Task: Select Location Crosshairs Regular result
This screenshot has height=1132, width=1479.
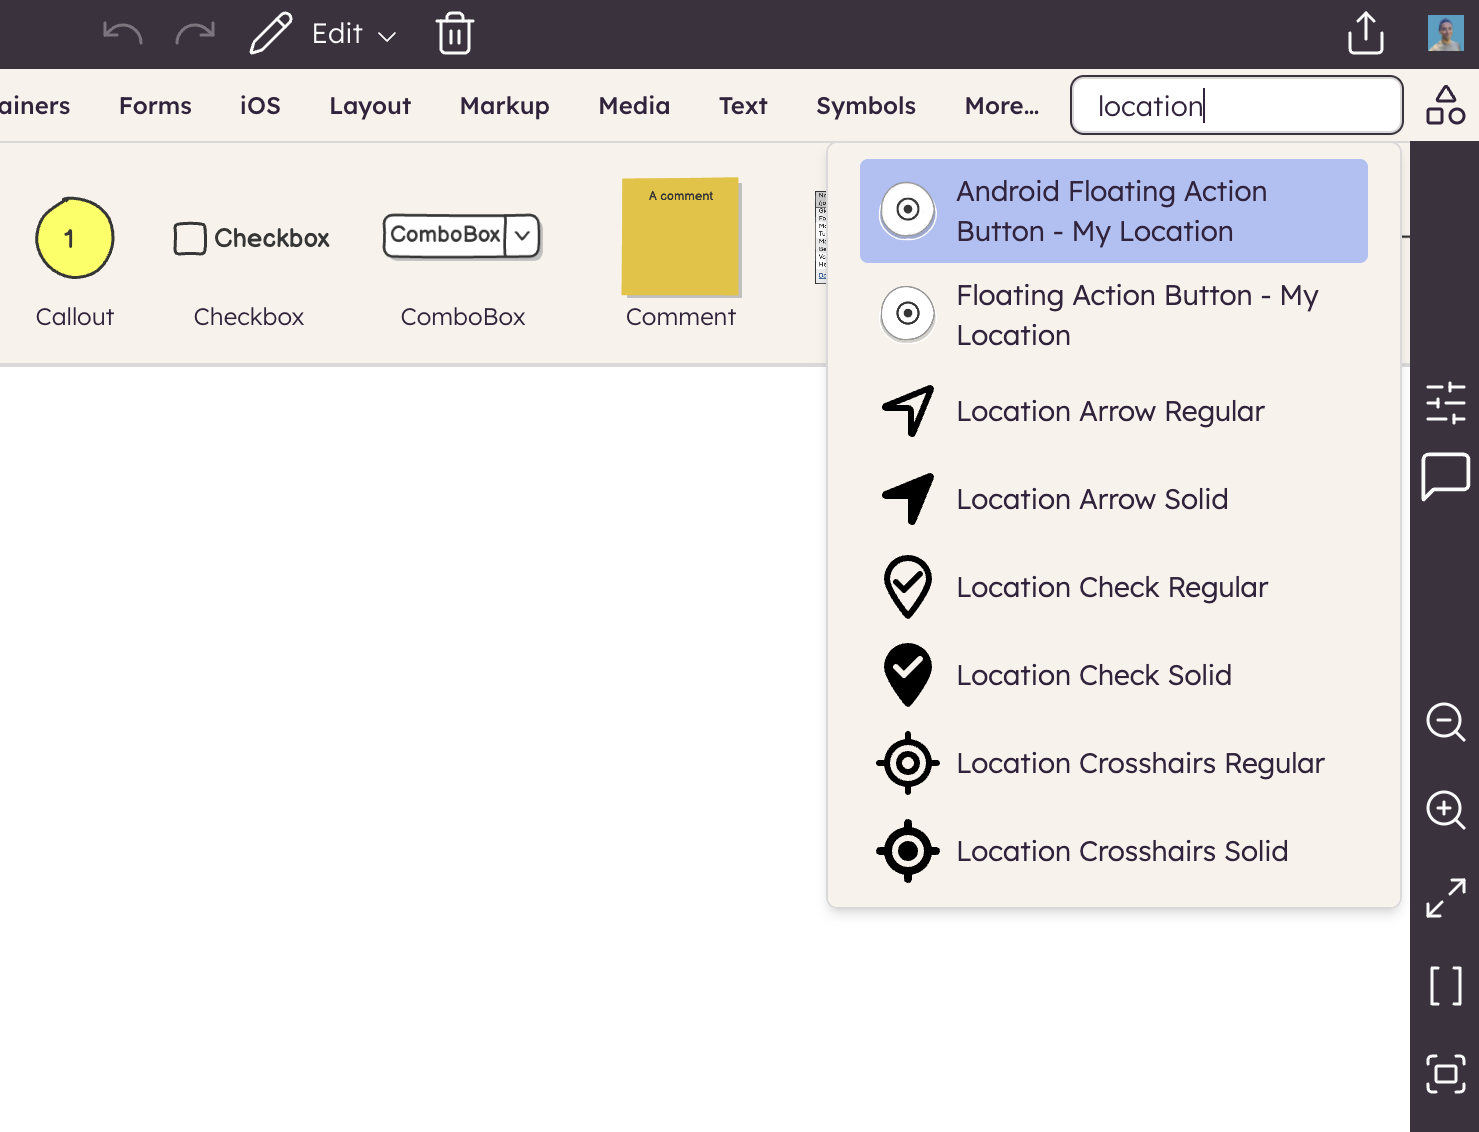Action: click(1139, 763)
